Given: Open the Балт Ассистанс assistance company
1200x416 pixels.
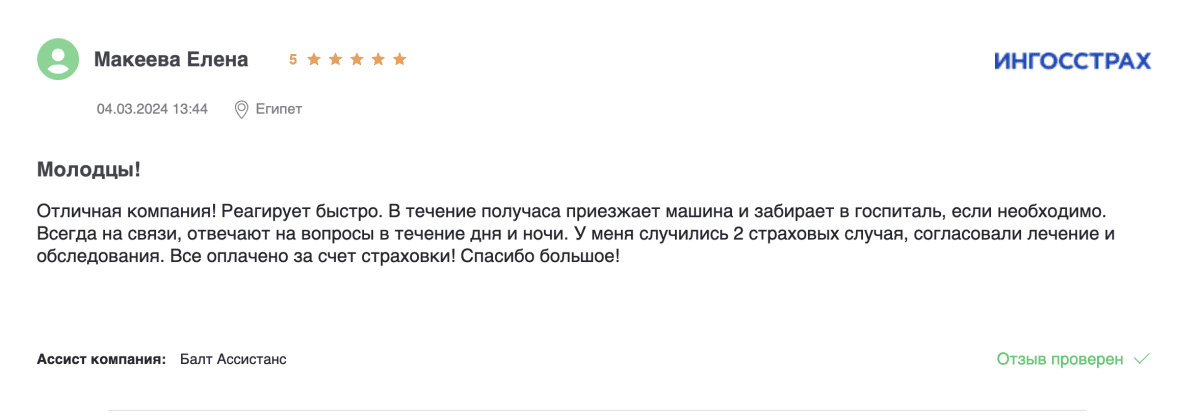Looking at the screenshot, I should pyautogui.click(x=233, y=359).
